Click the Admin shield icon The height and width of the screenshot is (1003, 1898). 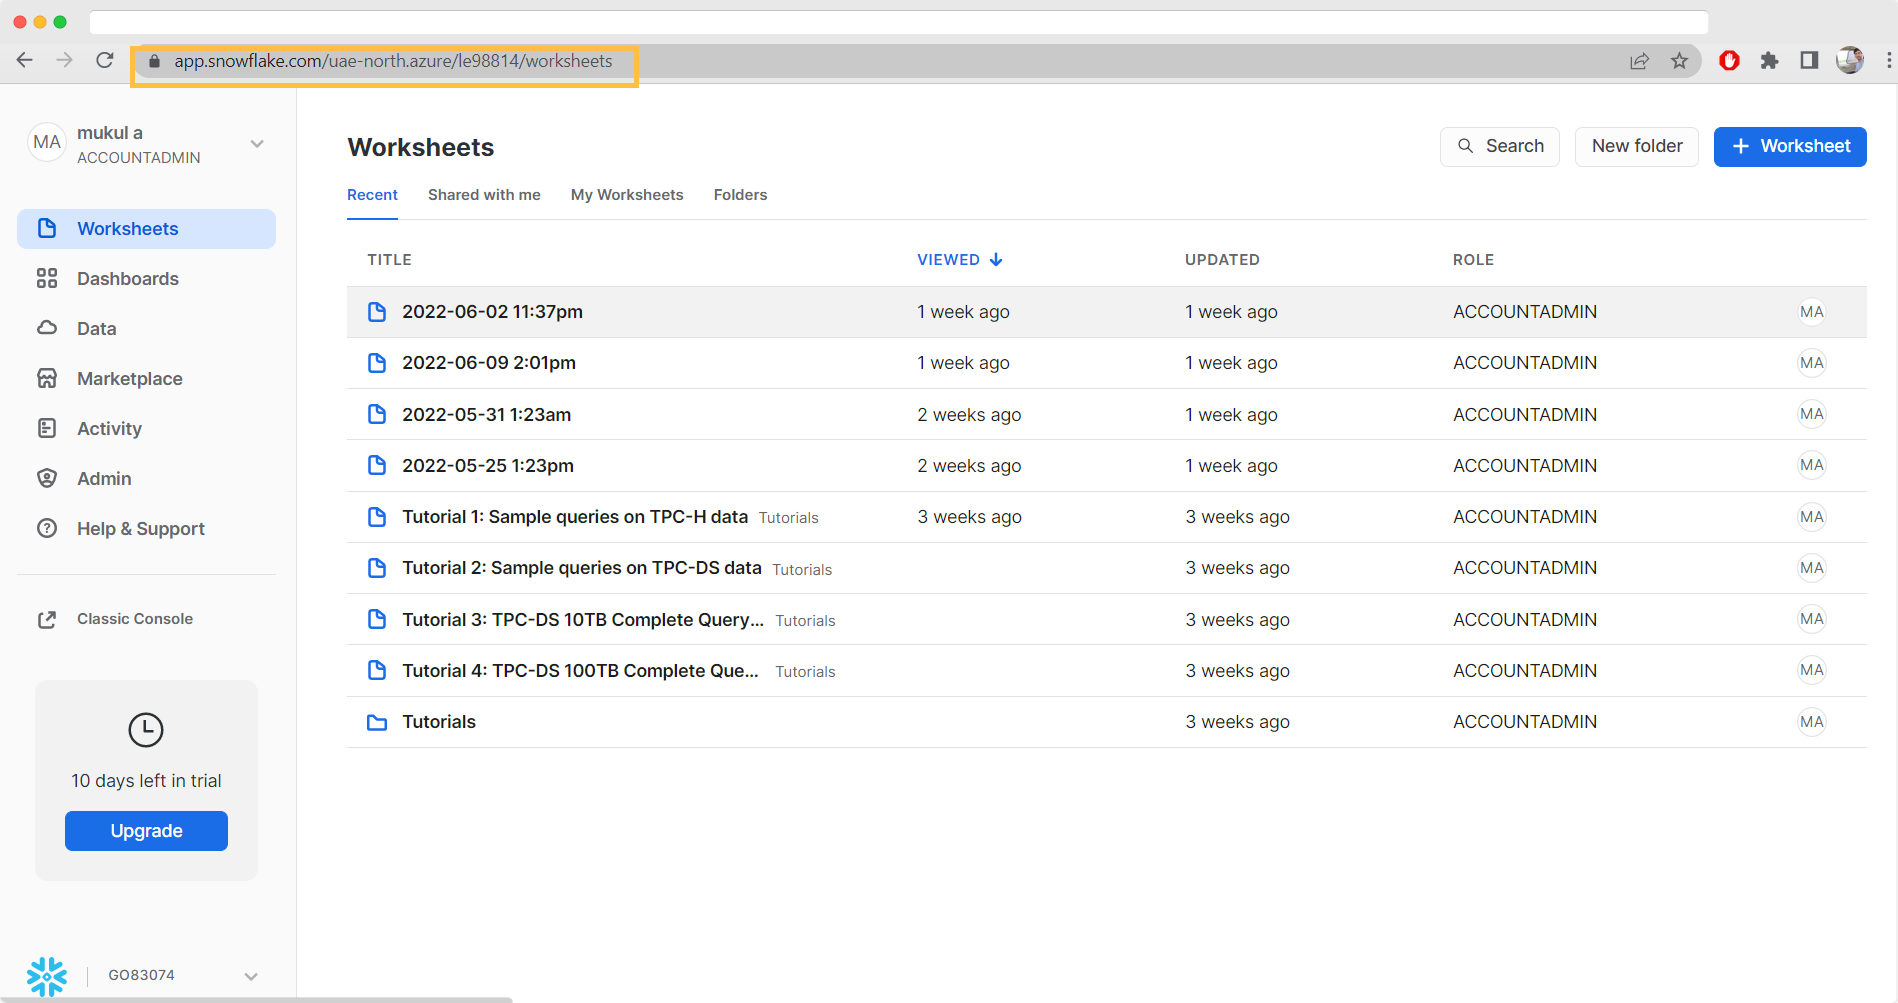pos(47,479)
